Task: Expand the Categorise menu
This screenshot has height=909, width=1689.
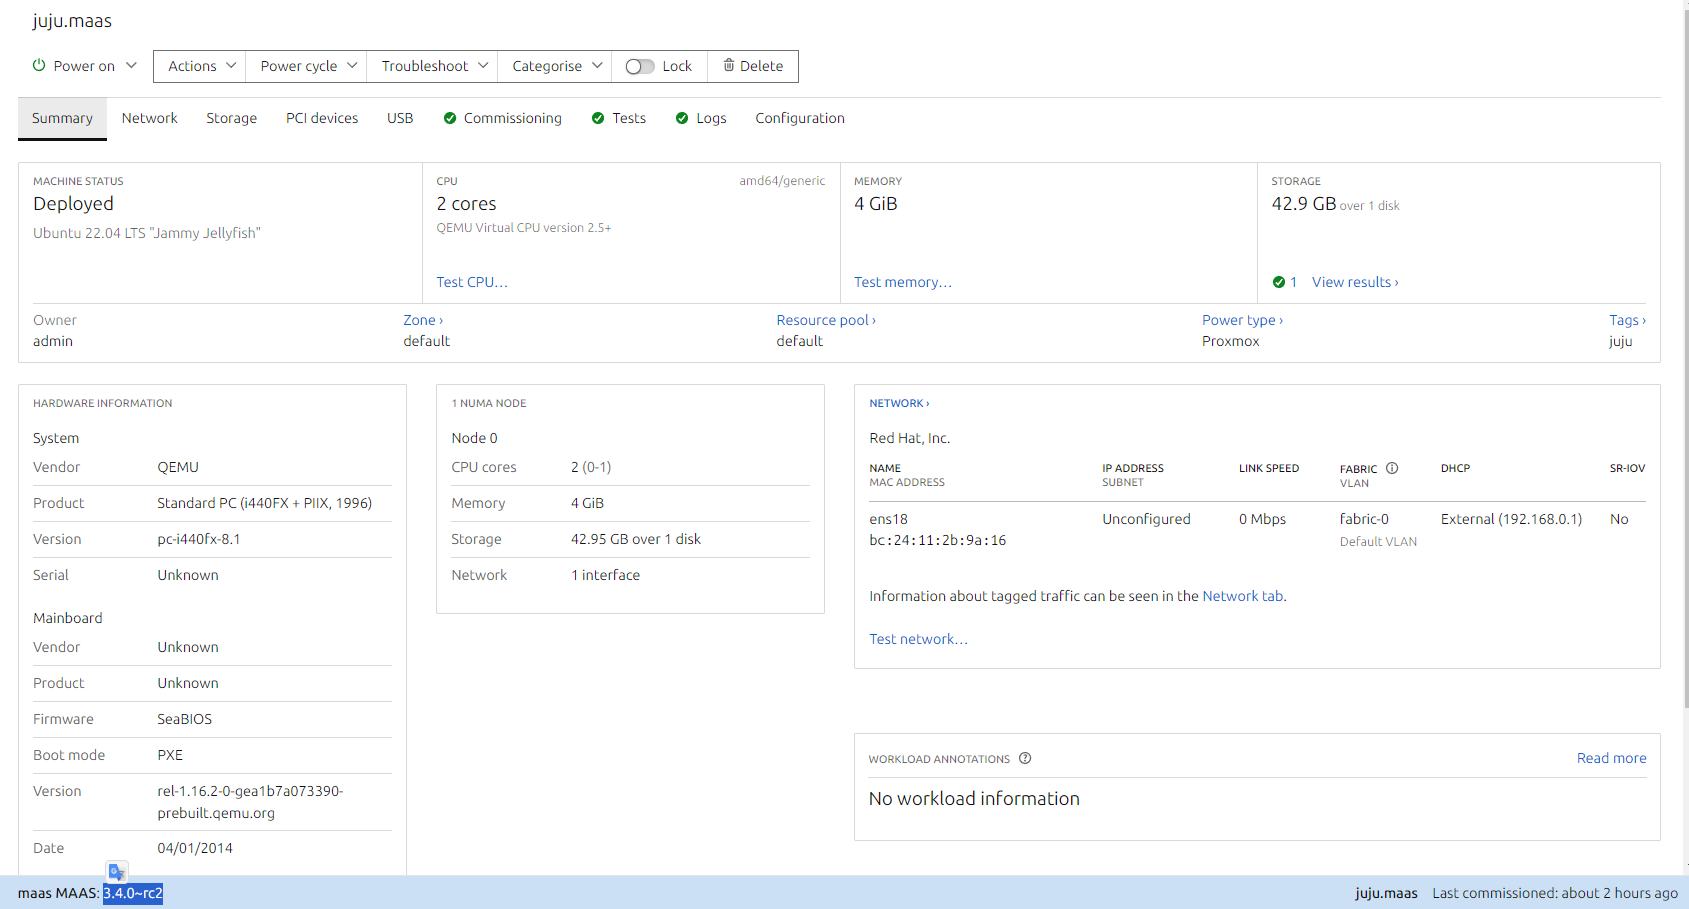Action: 555,66
